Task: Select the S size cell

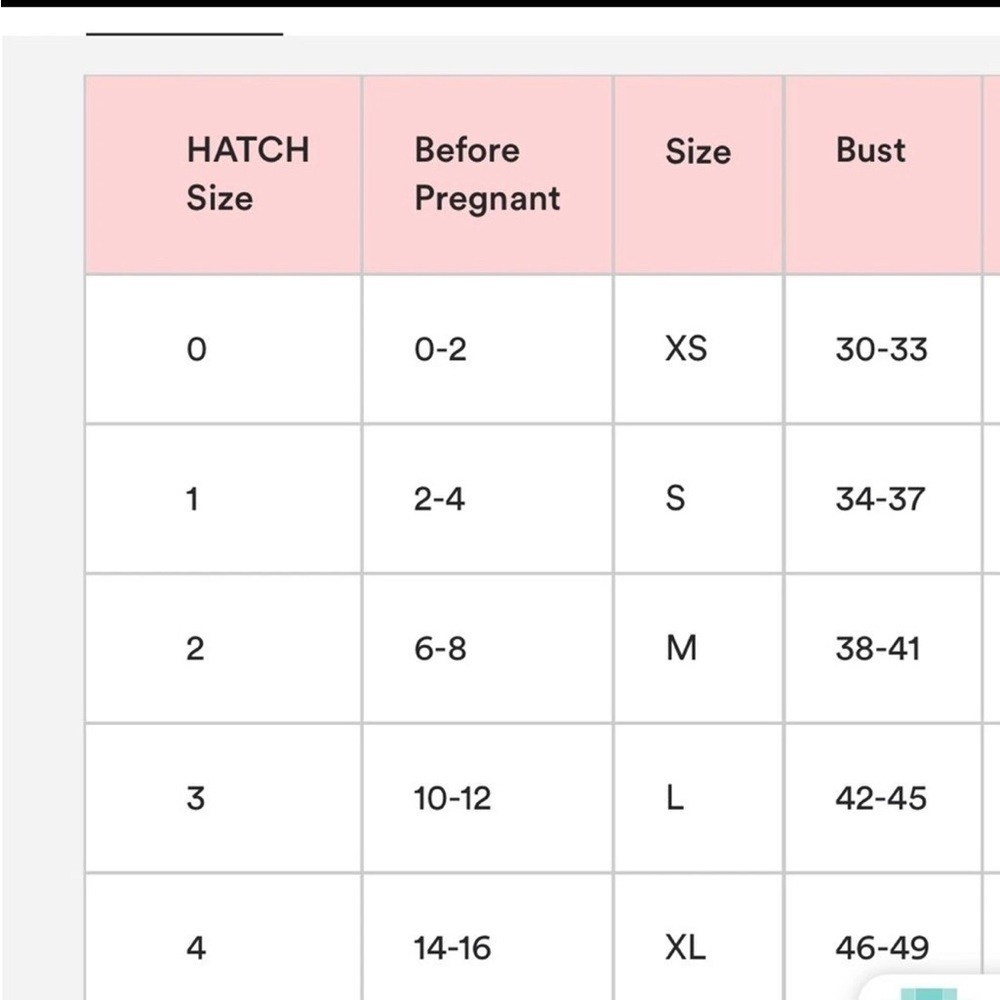Action: click(698, 499)
